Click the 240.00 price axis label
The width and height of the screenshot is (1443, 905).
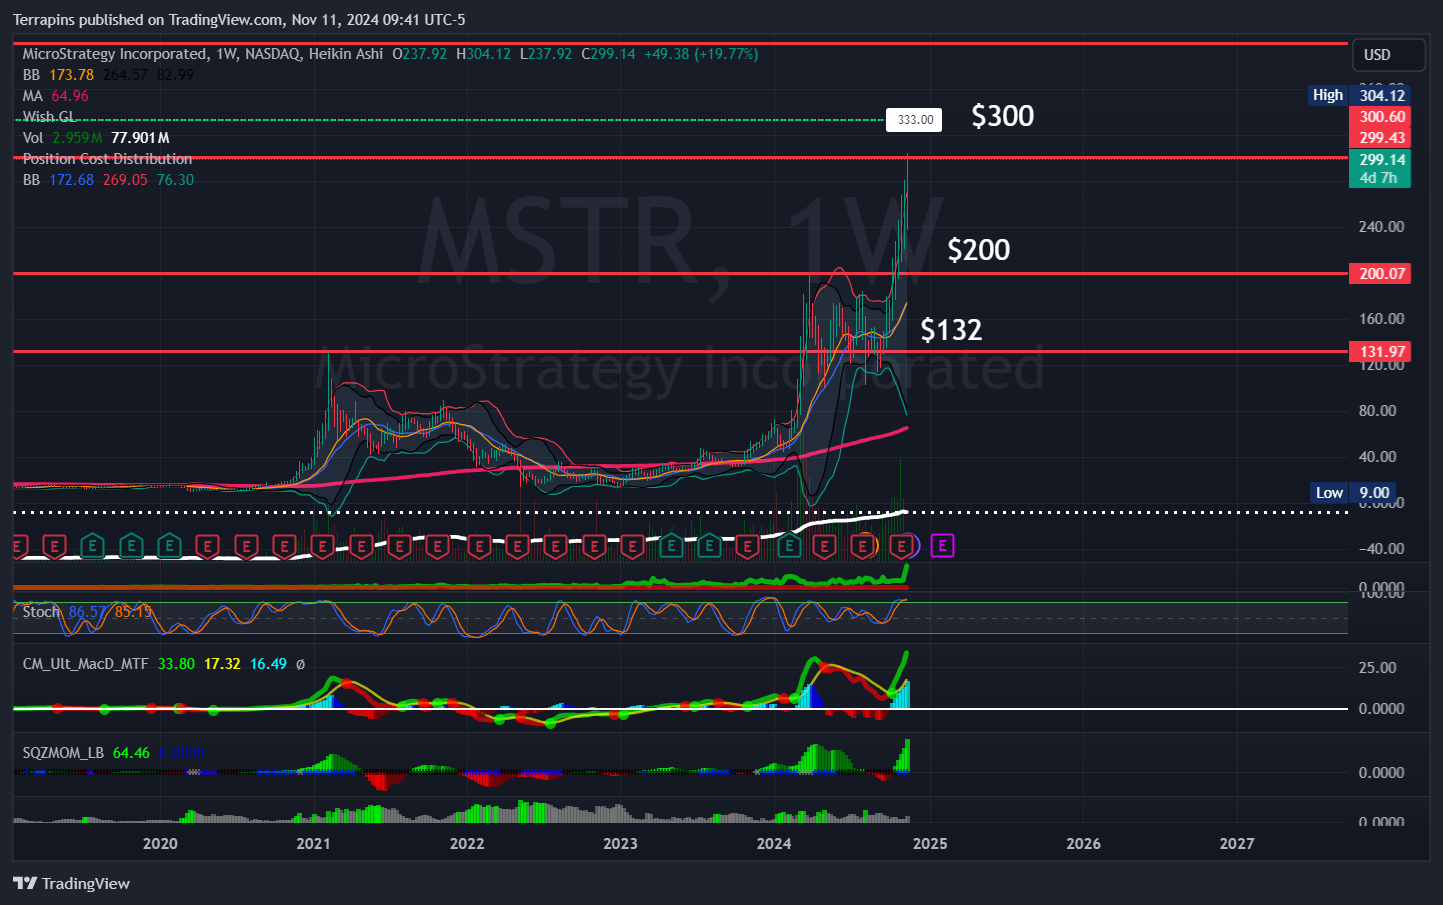1381,227
